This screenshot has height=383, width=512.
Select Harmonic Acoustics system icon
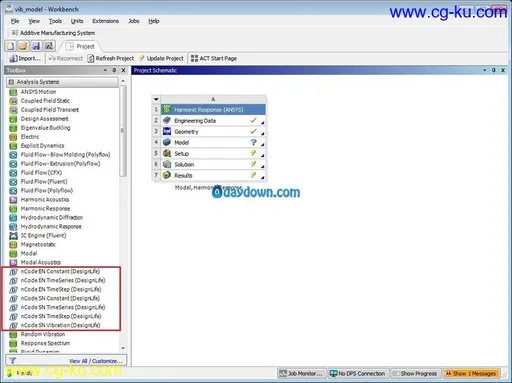[x=13, y=200]
